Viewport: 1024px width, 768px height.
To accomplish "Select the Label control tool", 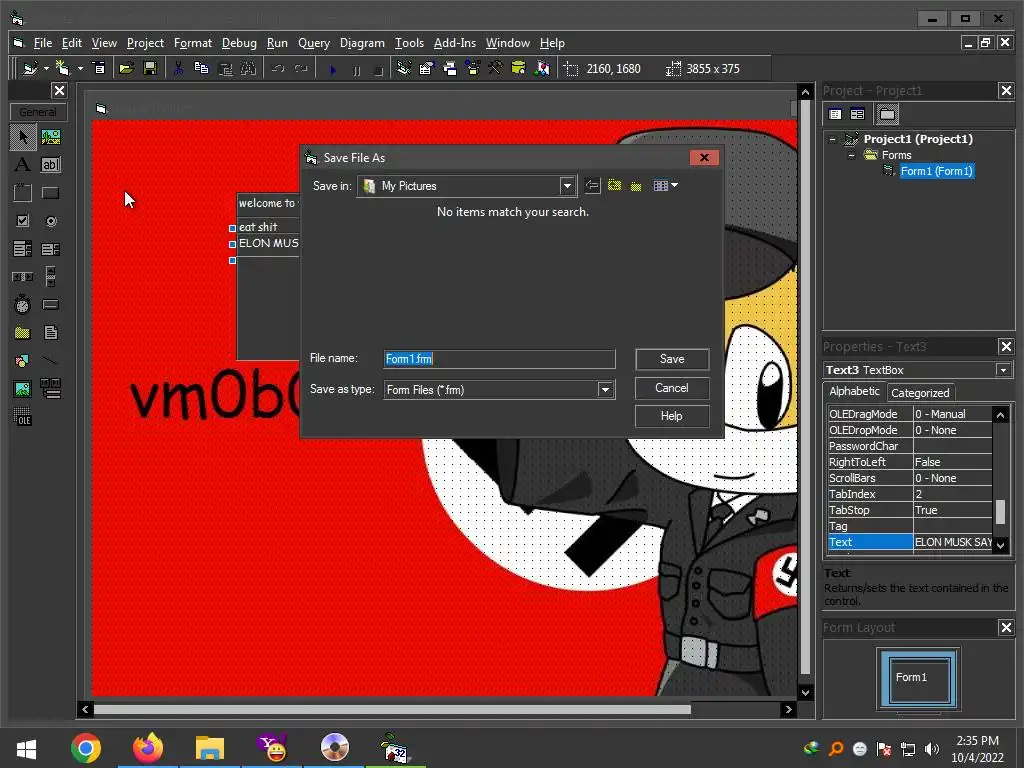I will pyautogui.click(x=23, y=165).
